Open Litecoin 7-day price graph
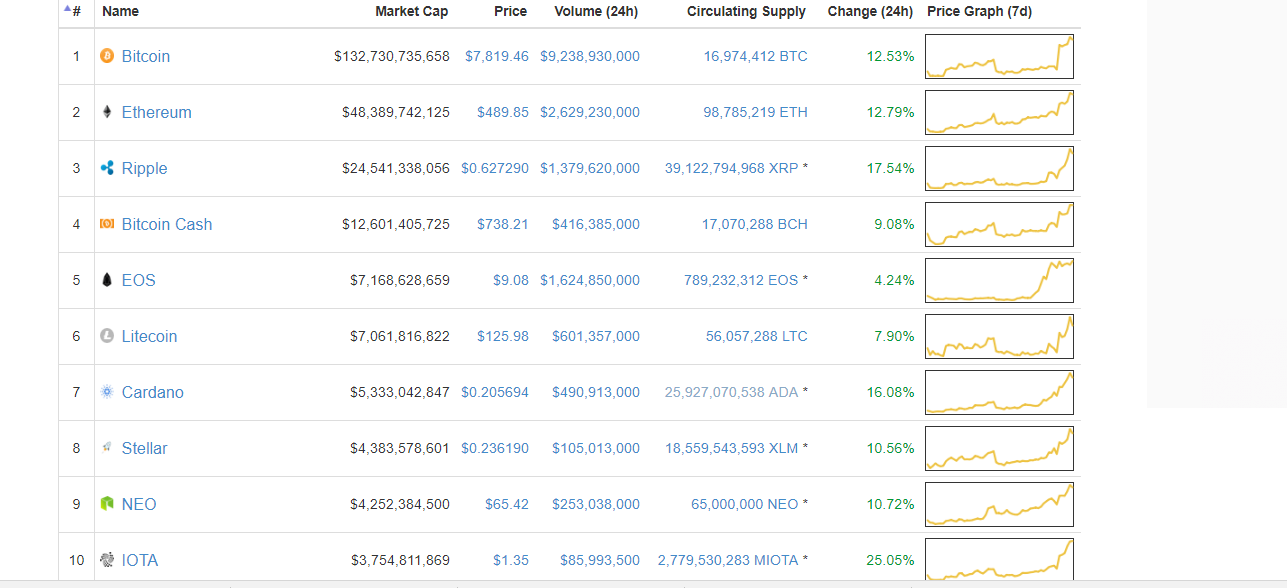Screen dimensions: 1287x588 click(999, 336)
